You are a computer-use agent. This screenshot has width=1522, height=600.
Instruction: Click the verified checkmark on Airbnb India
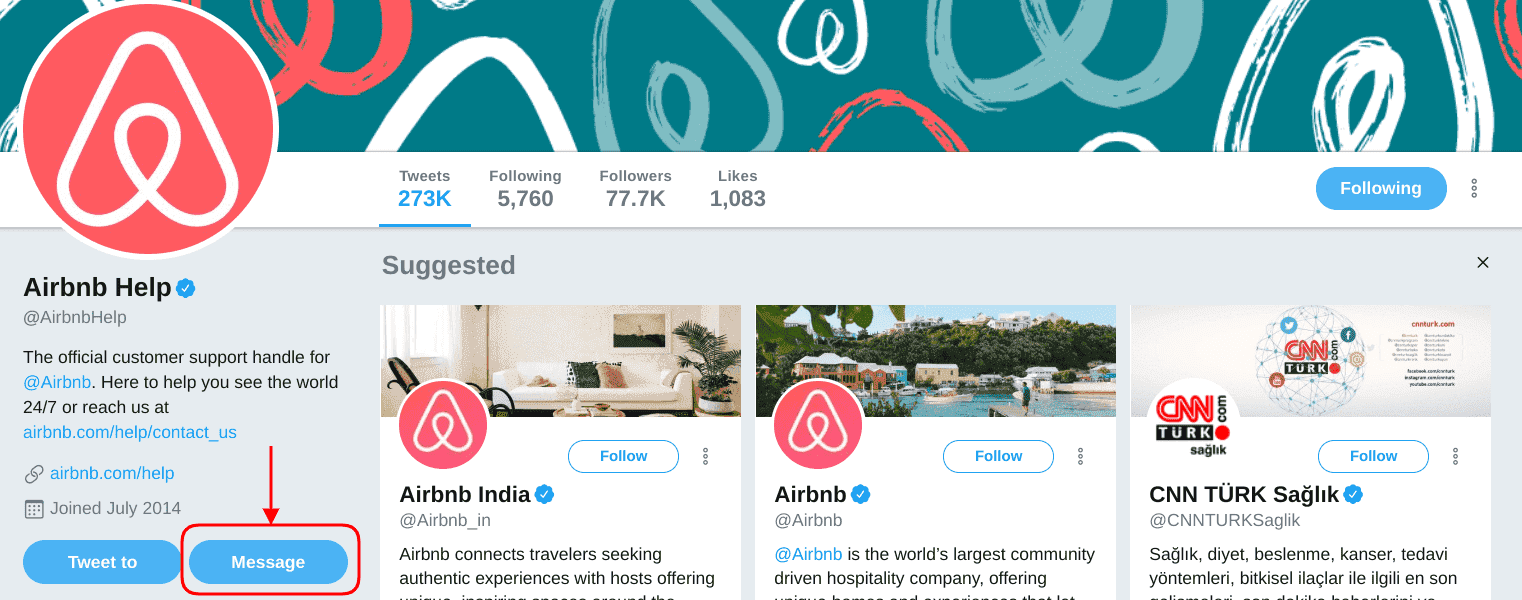[543, 493]
